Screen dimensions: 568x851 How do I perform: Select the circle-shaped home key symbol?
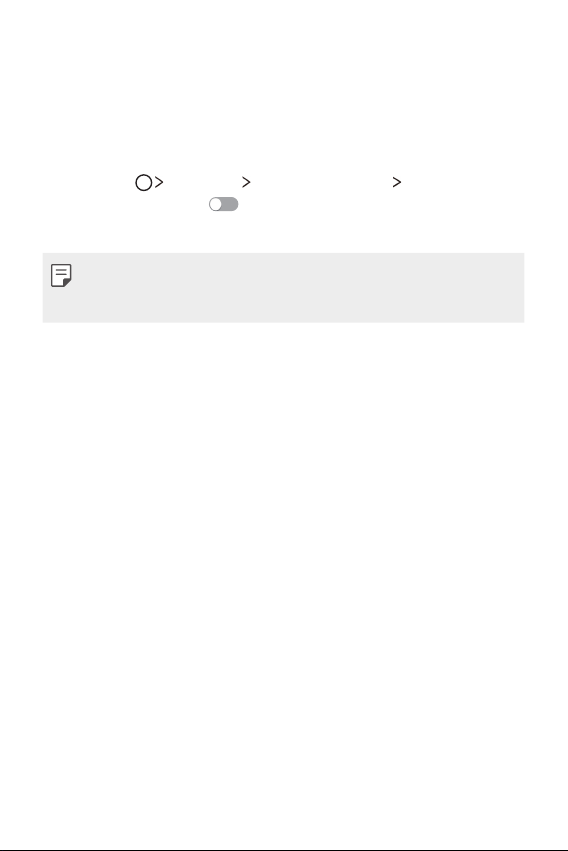(143, 182)
